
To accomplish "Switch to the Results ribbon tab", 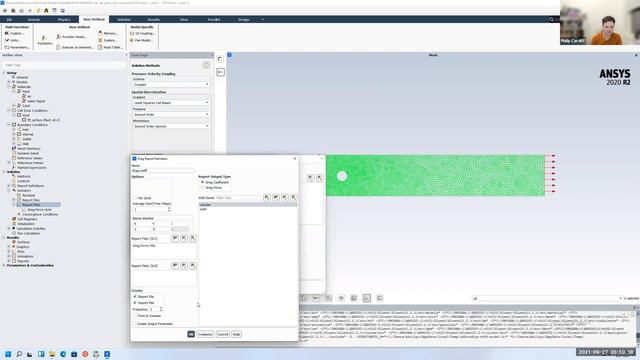I will click(154, 20).
